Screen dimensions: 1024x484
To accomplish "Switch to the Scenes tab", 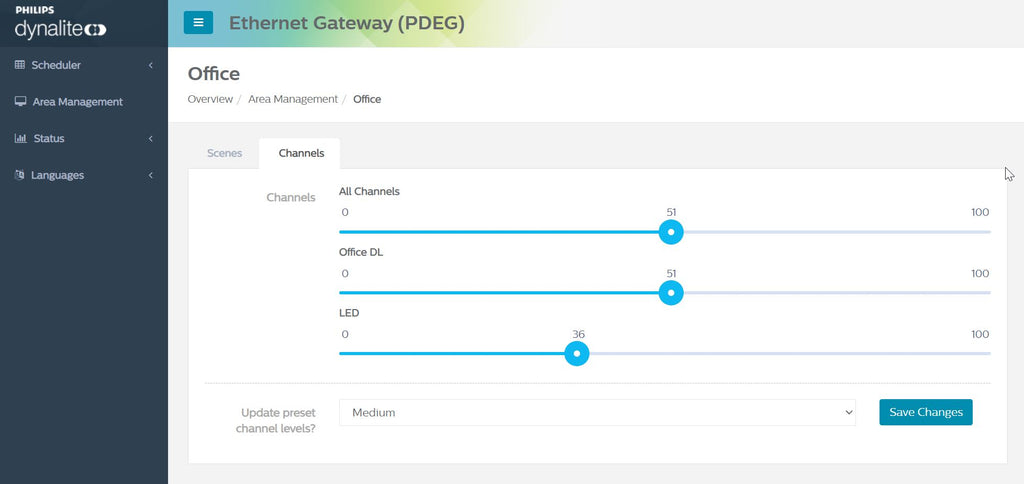I will [225, 153].
